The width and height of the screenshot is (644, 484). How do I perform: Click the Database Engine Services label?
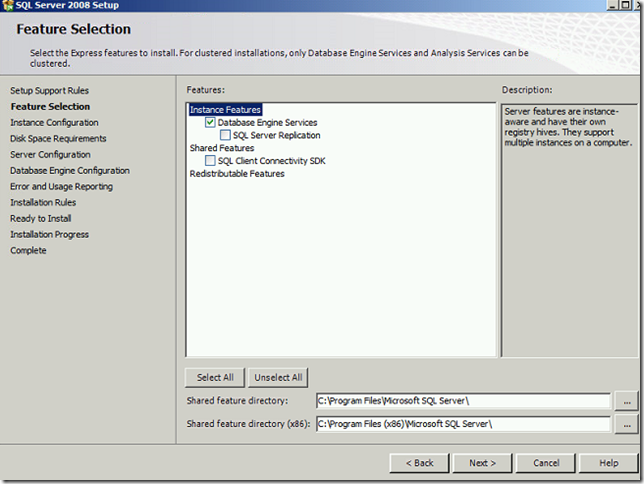[x=267, y=122]
